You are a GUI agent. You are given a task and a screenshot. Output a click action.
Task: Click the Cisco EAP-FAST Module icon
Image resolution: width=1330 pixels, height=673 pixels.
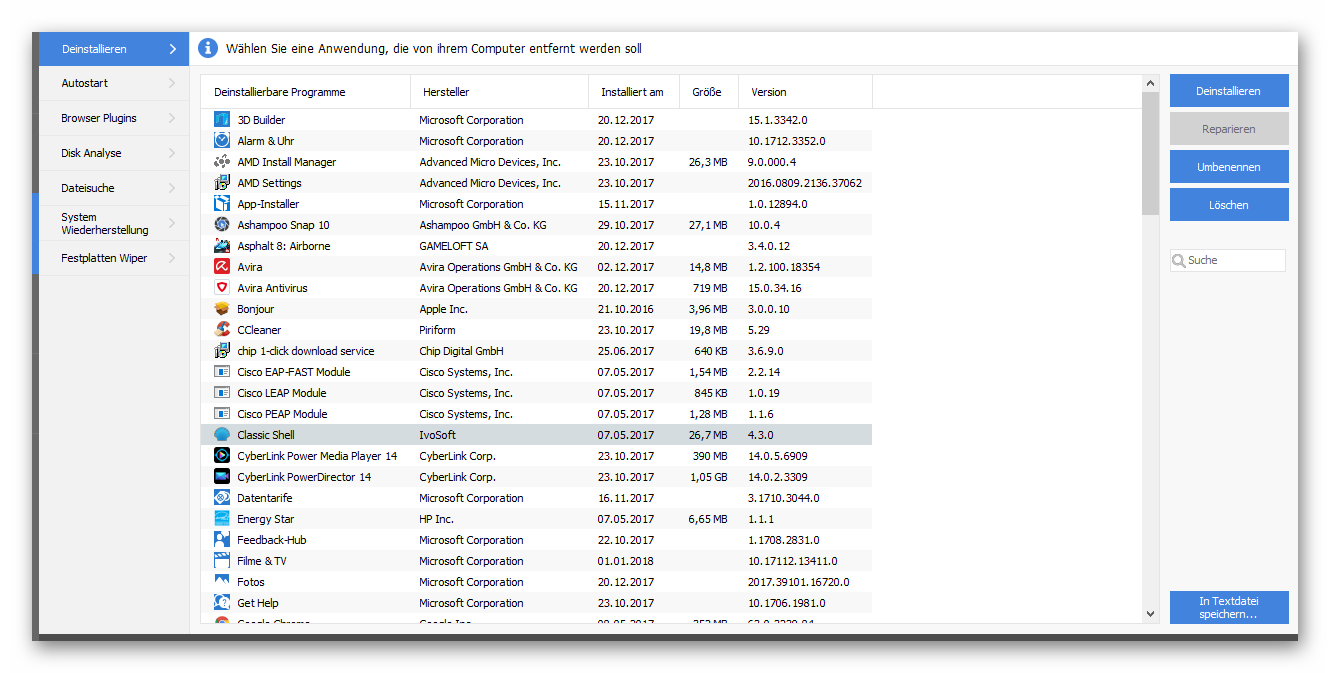click(222, 372)
